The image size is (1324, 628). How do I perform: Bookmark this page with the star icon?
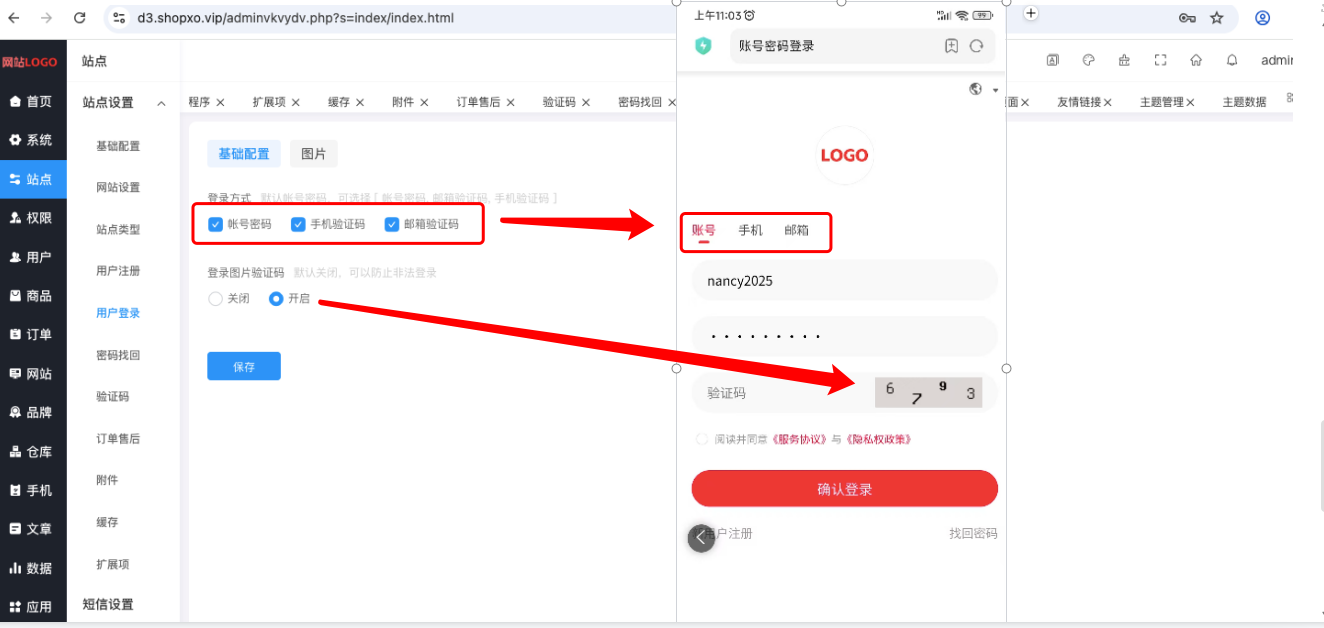click(1217, 18)
